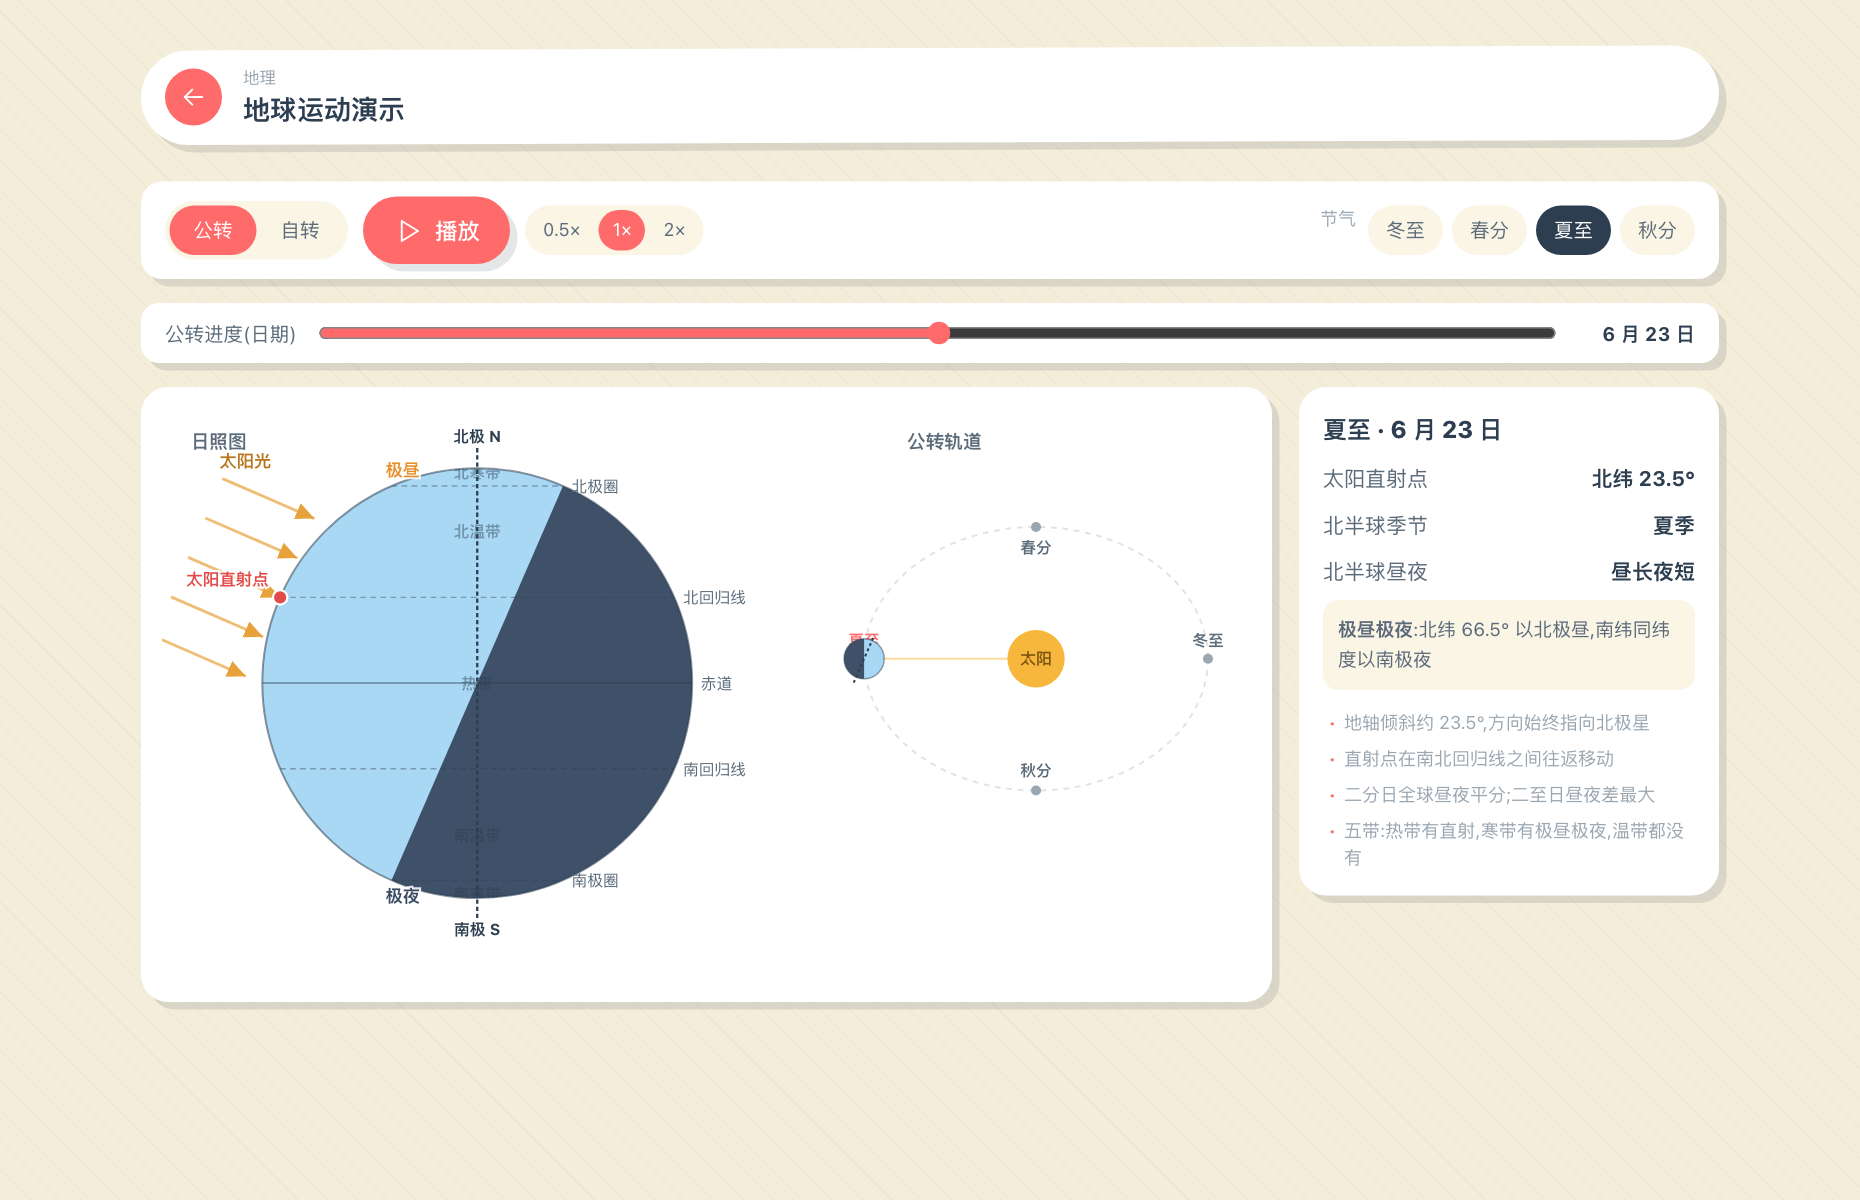Click the orange 极昼 label
This screenshot has width=1860, height=1200.
pyautogui.click(x=402, y=470)
